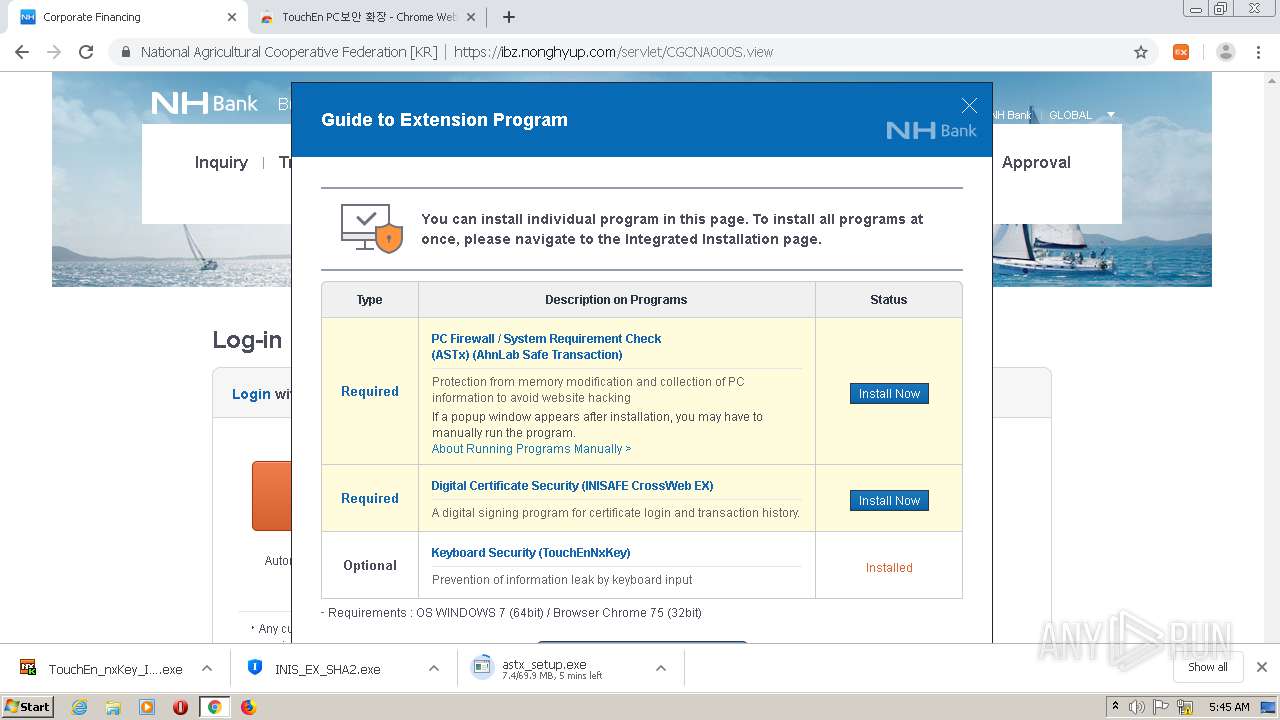Select the Corporate Financing tab
The image size is (1280, 720).
coord(128,17)
